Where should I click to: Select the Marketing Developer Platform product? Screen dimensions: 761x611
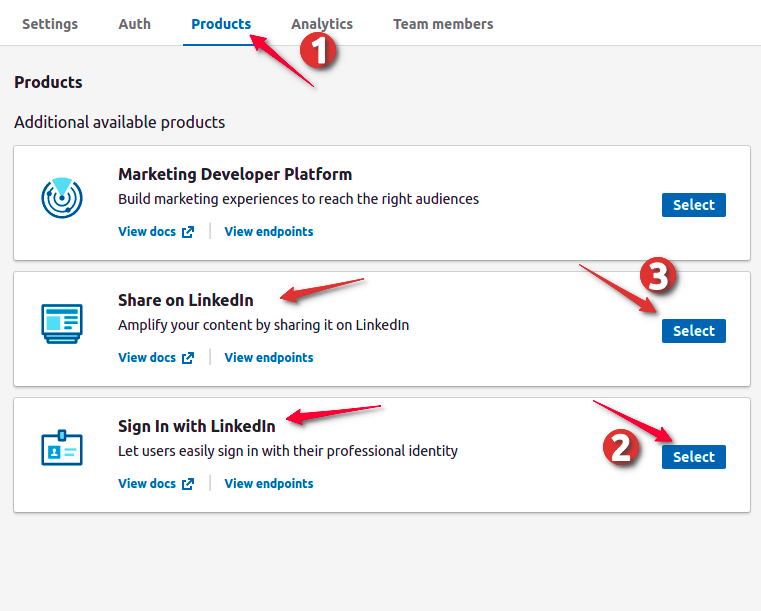[x=694, y=205]
